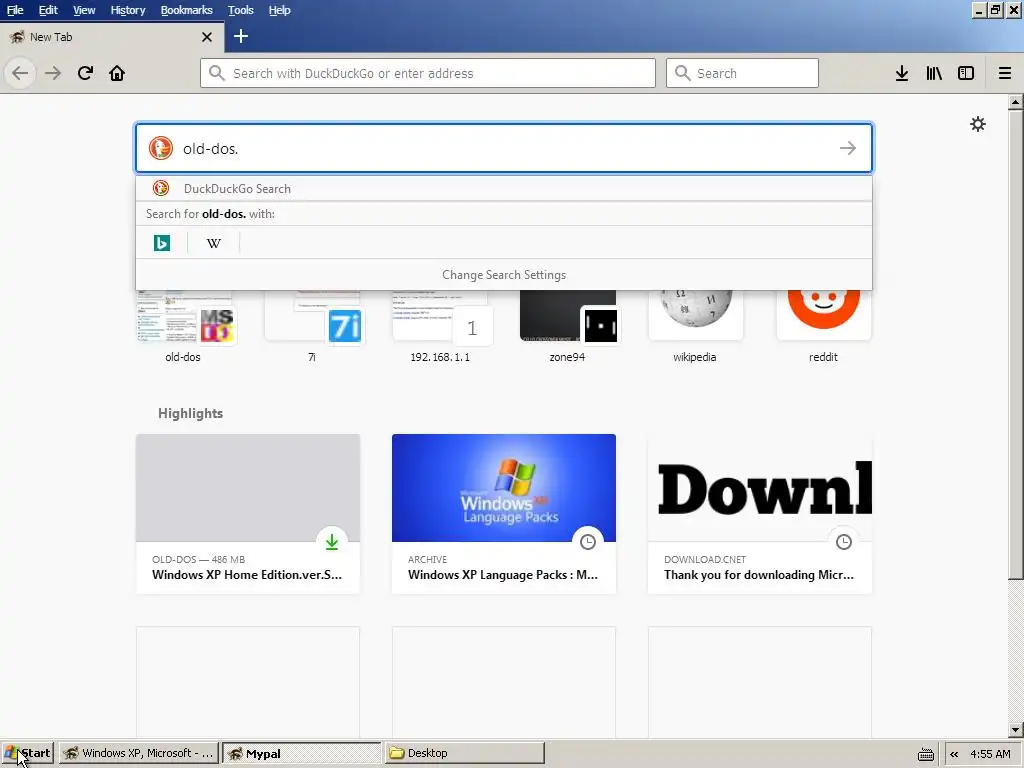The height and width of the screenshot is (768, 1024).
Task: Click the forward navigation arrow
Action: [53, 73]
